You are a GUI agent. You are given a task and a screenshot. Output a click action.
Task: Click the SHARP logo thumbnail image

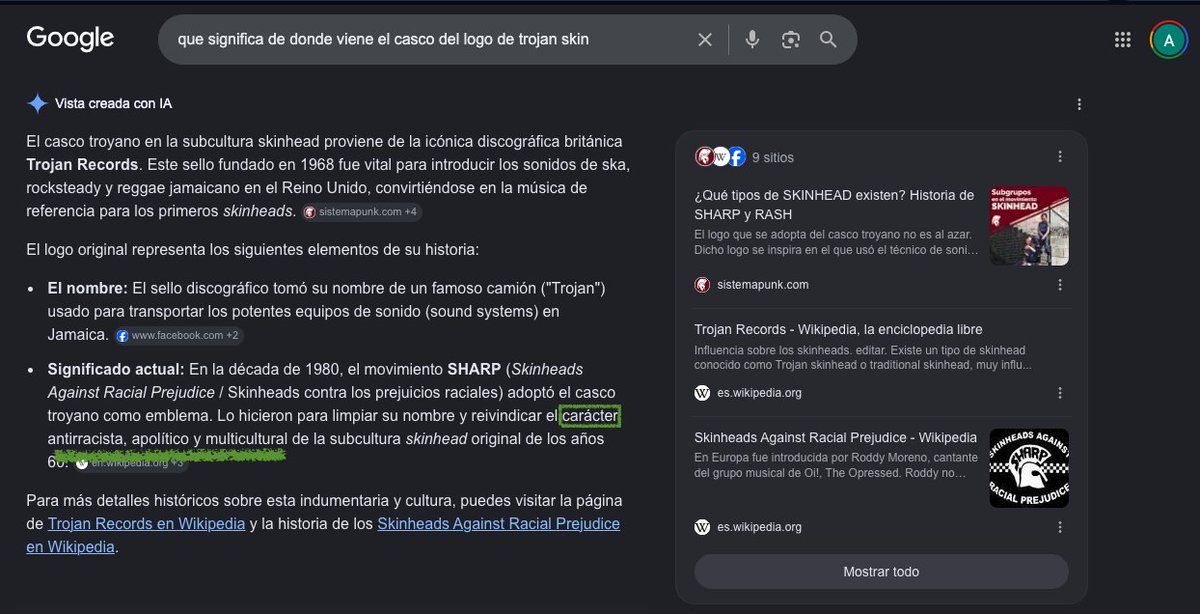tap(1029, 468)
